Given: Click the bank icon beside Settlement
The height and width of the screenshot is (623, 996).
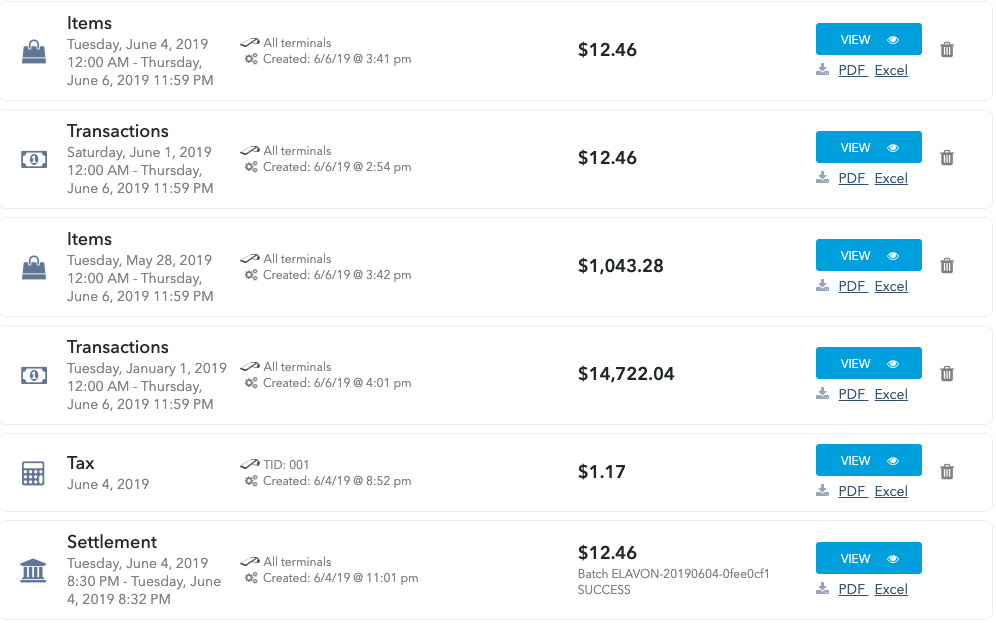Looking at the screenshot, I should click(x=33, y=570).
